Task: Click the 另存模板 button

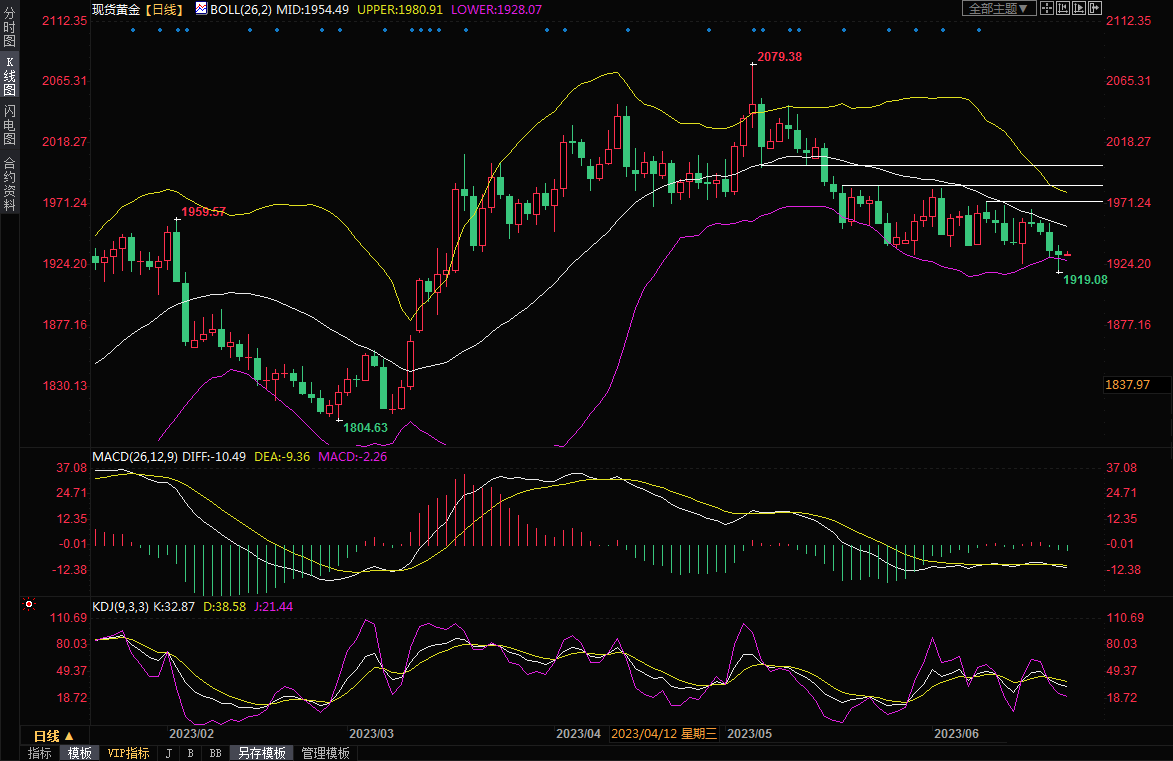Action: click(262, 753)
